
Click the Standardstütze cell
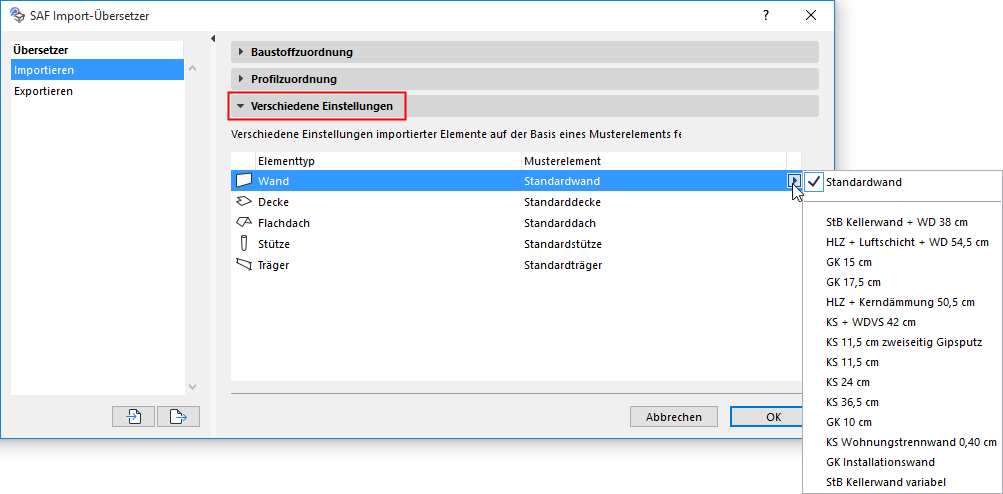click(563, 244)
